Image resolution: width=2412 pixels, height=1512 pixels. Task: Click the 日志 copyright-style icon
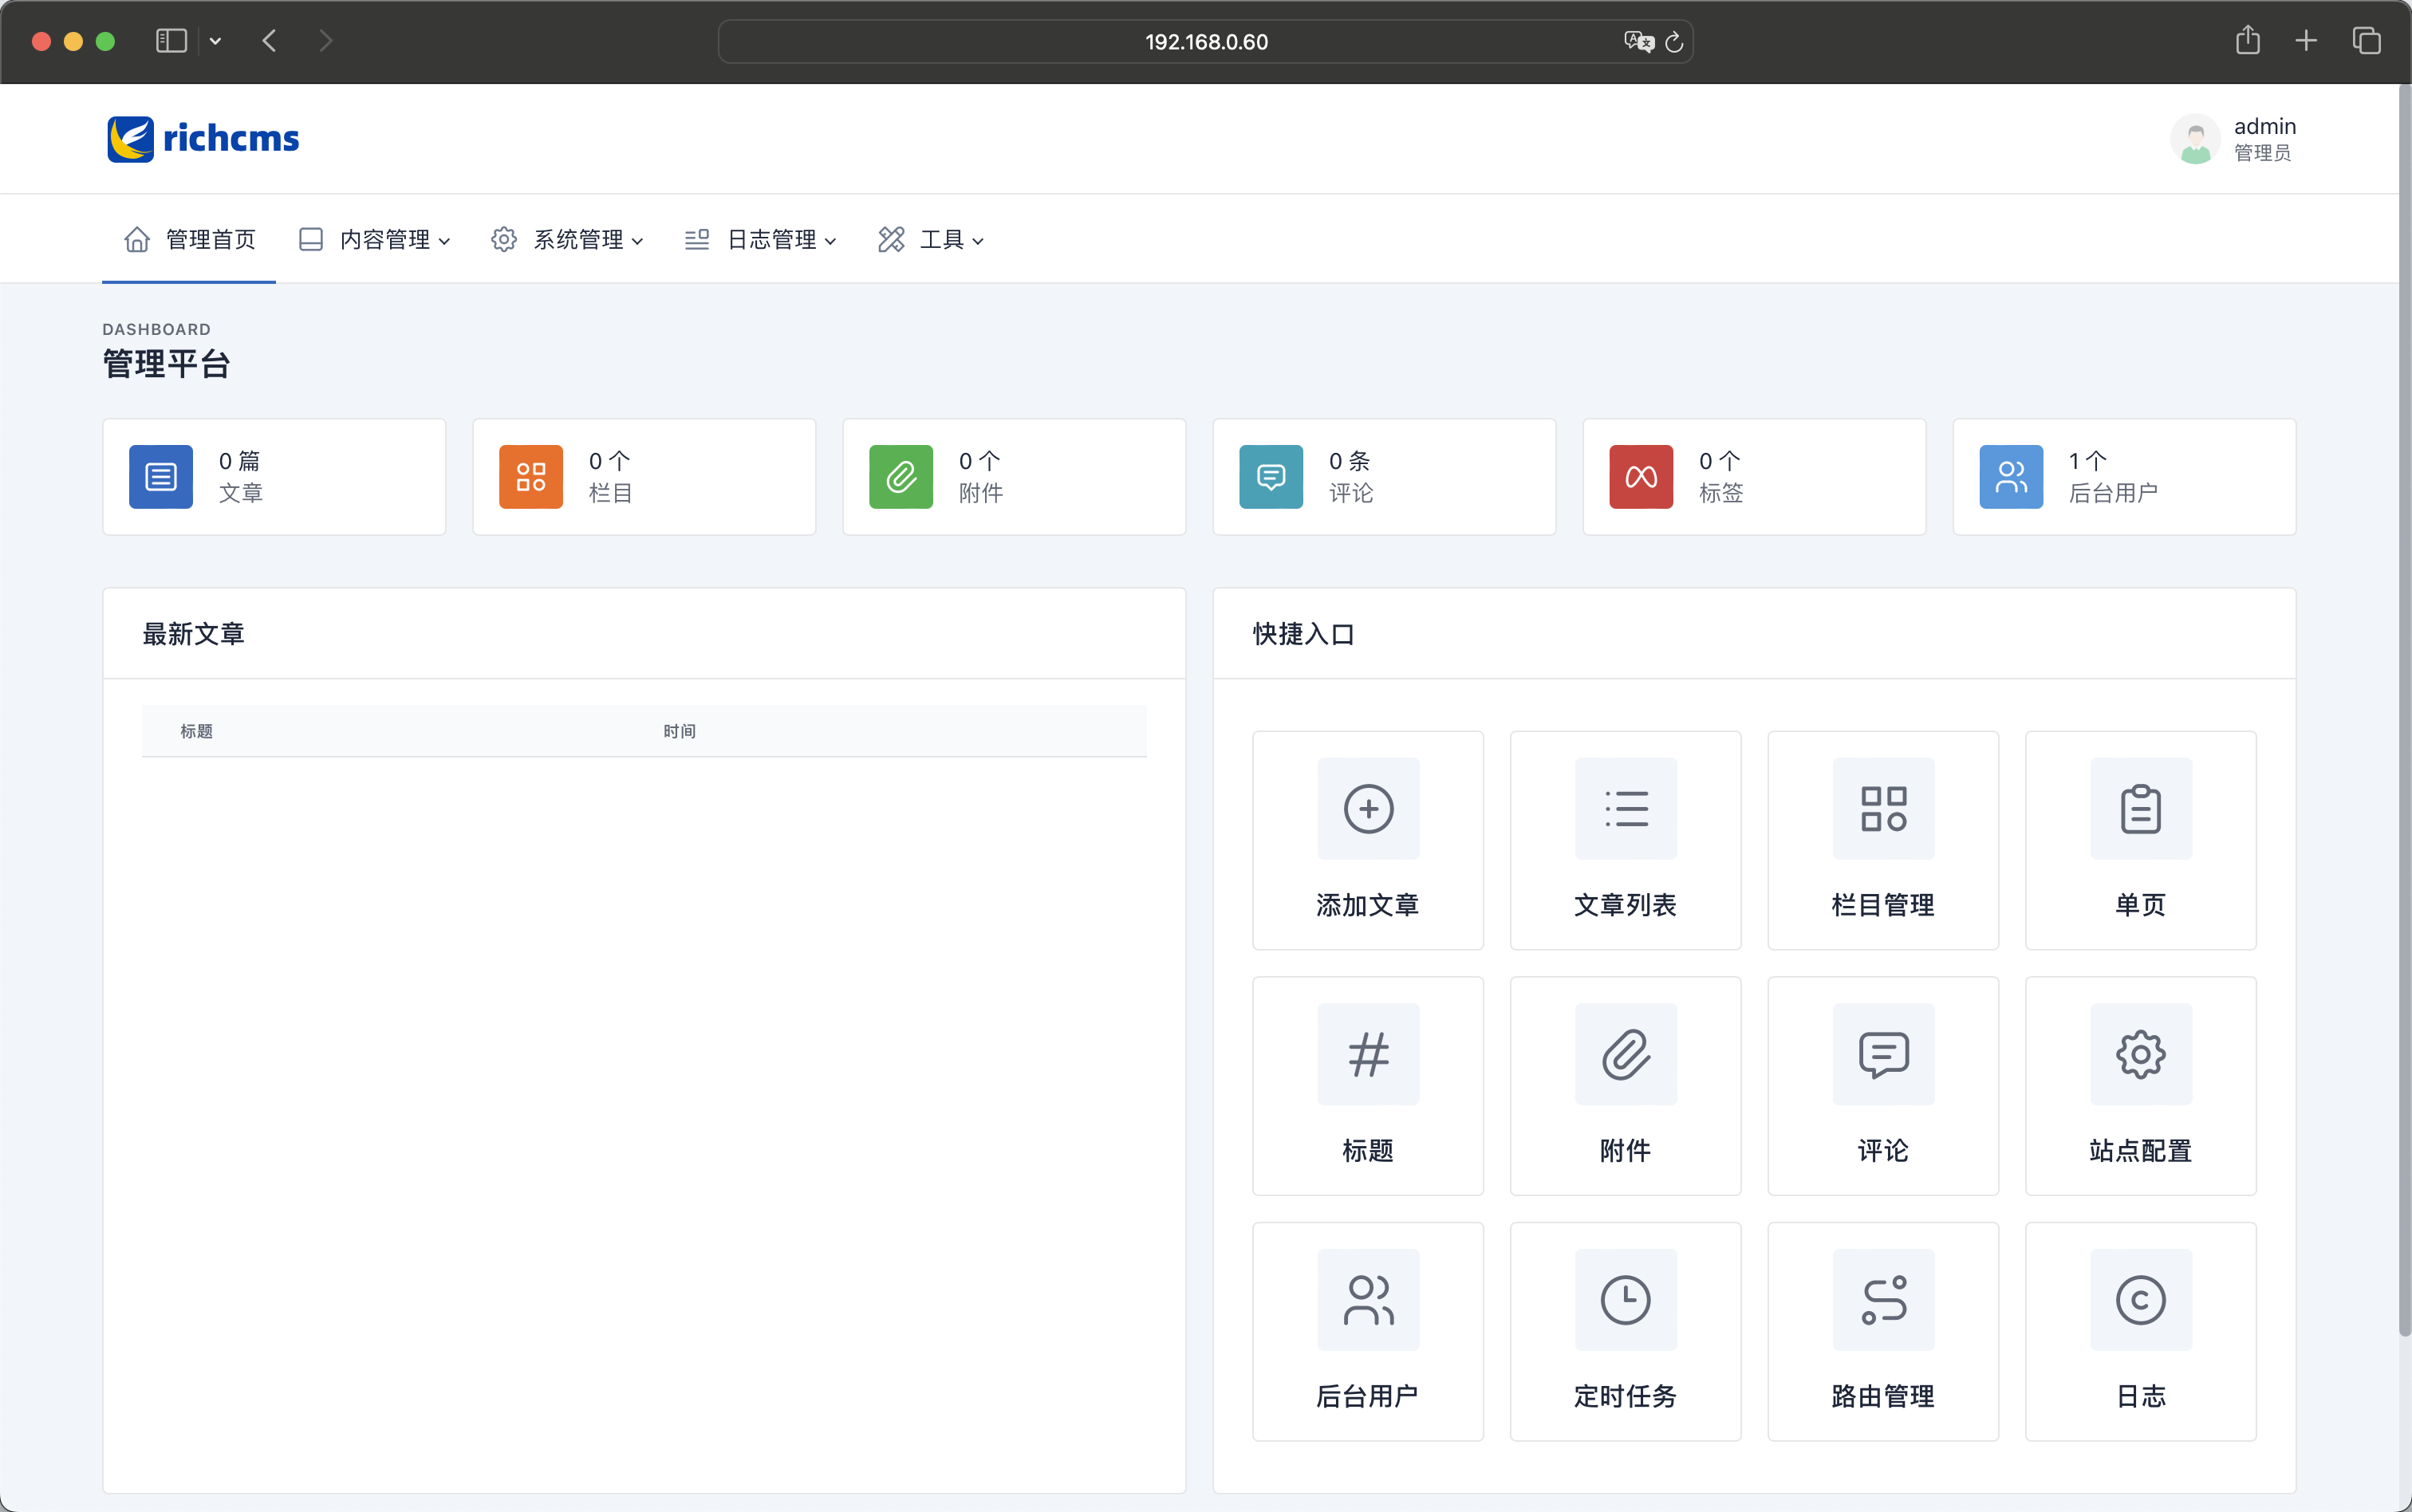tap(2140, 1299)
